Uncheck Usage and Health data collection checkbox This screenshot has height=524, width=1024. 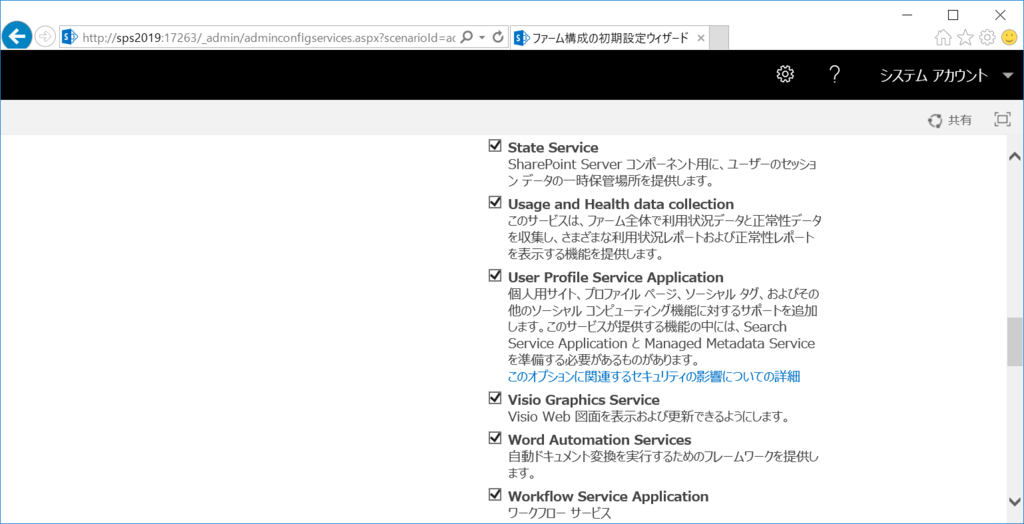(x=495, y=203)
